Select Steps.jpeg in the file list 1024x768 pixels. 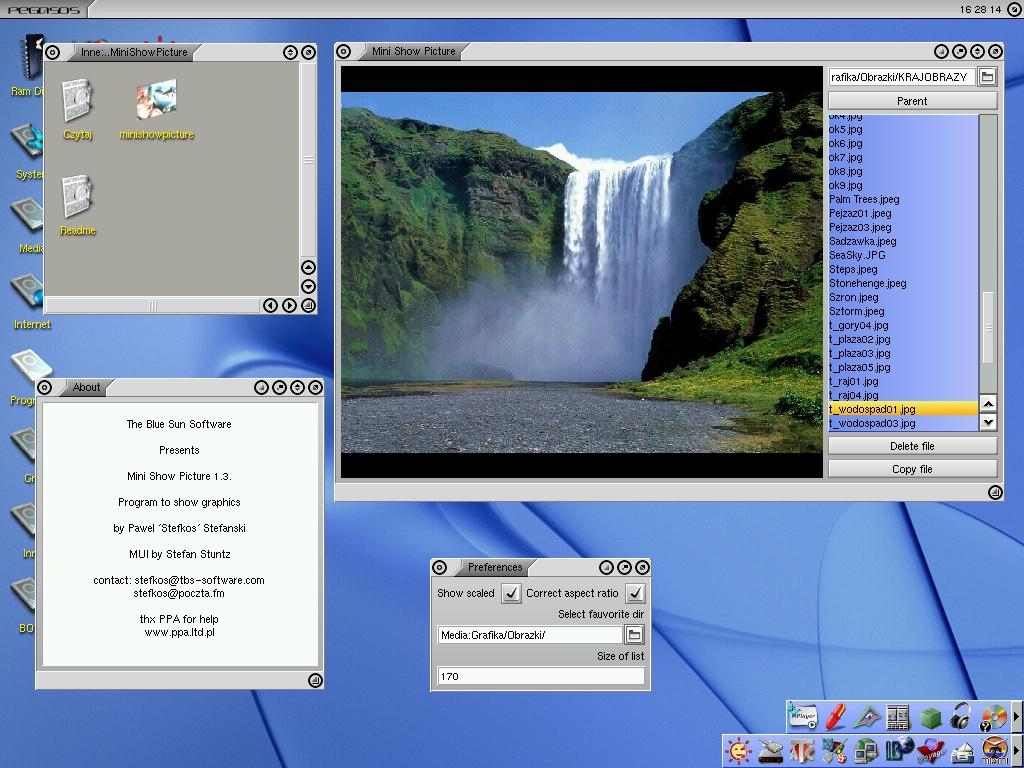pos(903,269)
